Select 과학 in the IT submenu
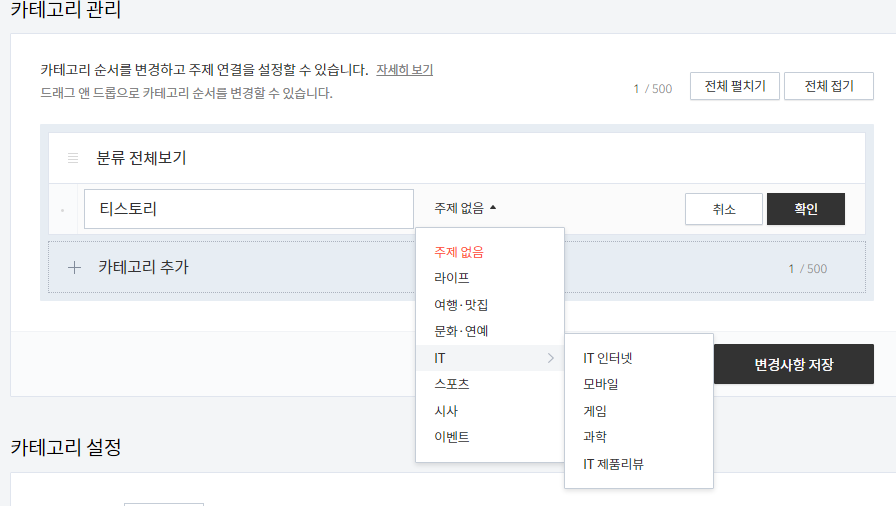This screenshot has height=506, width=896. pyautogui.click(x=594, y=437)
